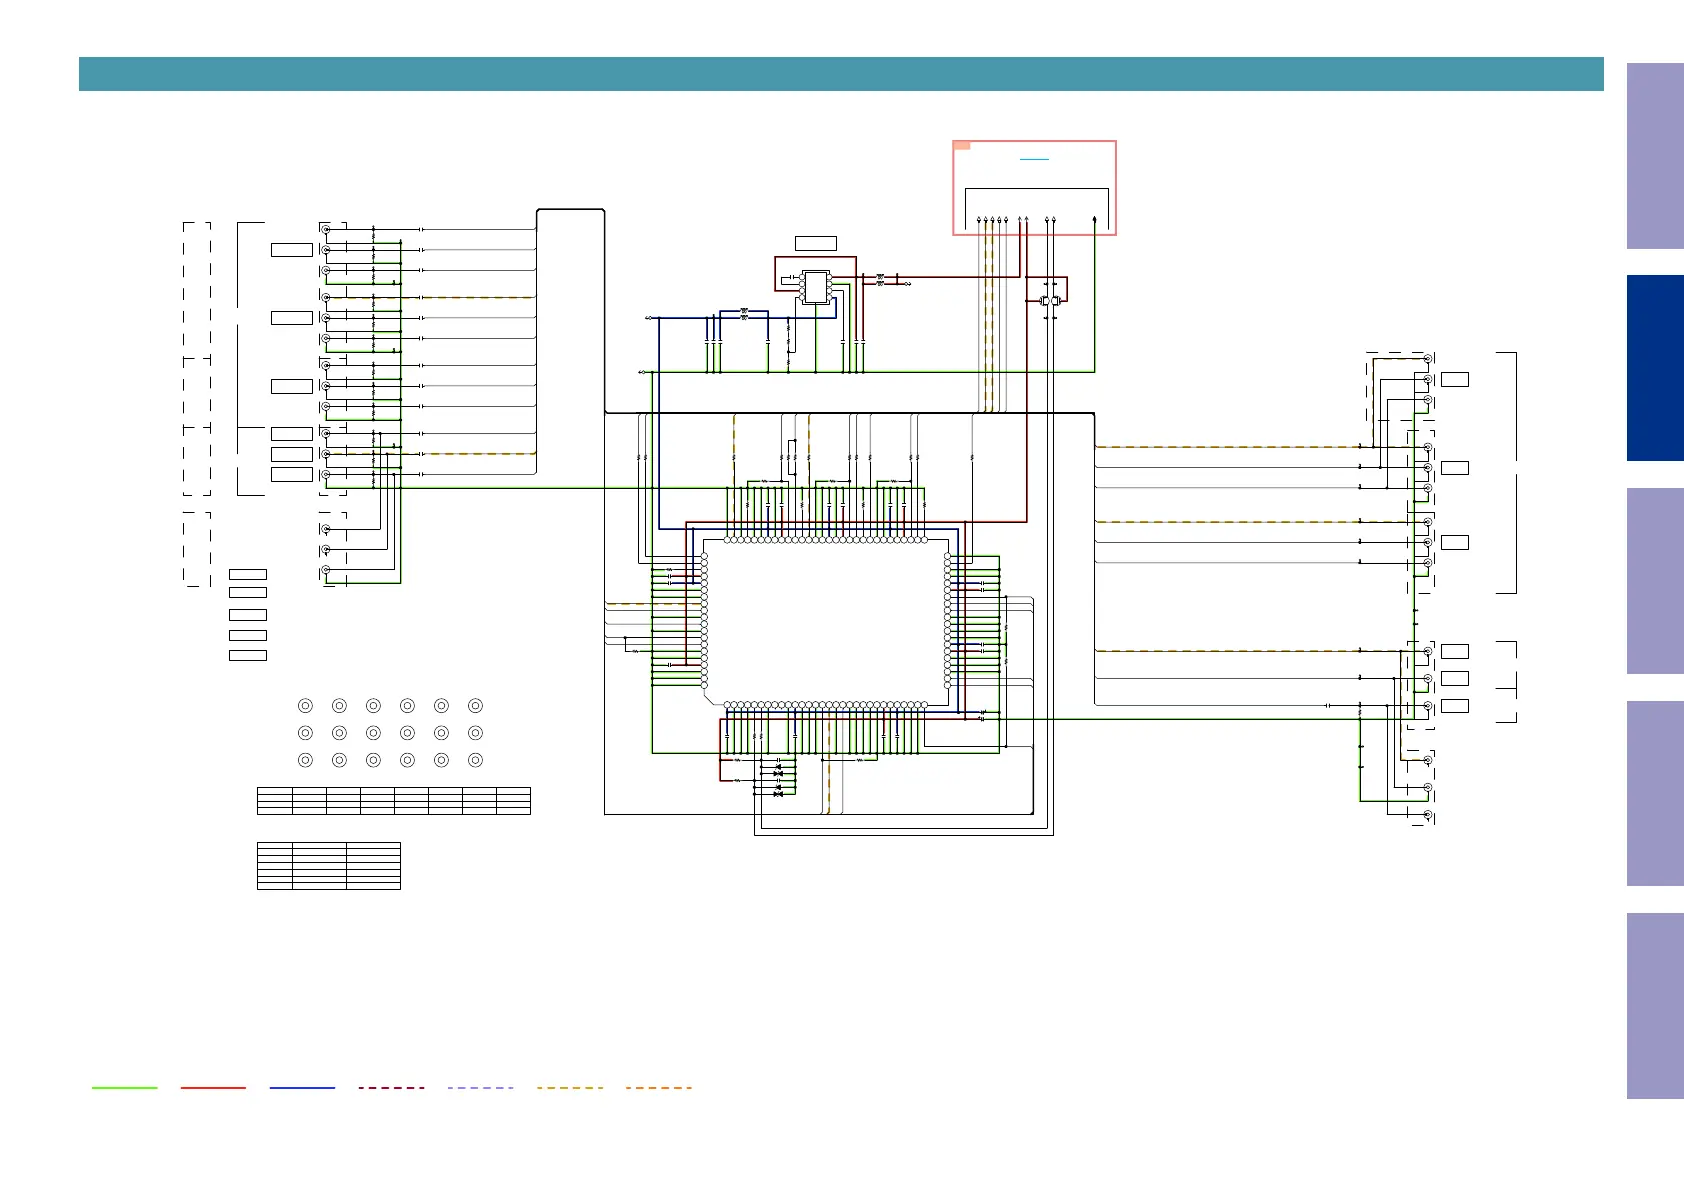Open the bottom-most purple side tab
1684x1191 pixels.
(x=1654, y=1005)
